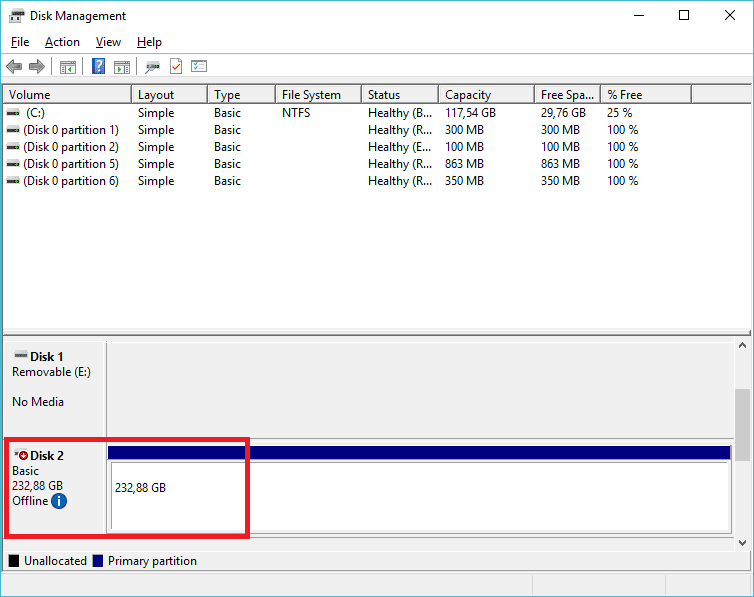This screenshot has width=754, height=597.
Task: Click the 25 % free cell
Action: 619,113
